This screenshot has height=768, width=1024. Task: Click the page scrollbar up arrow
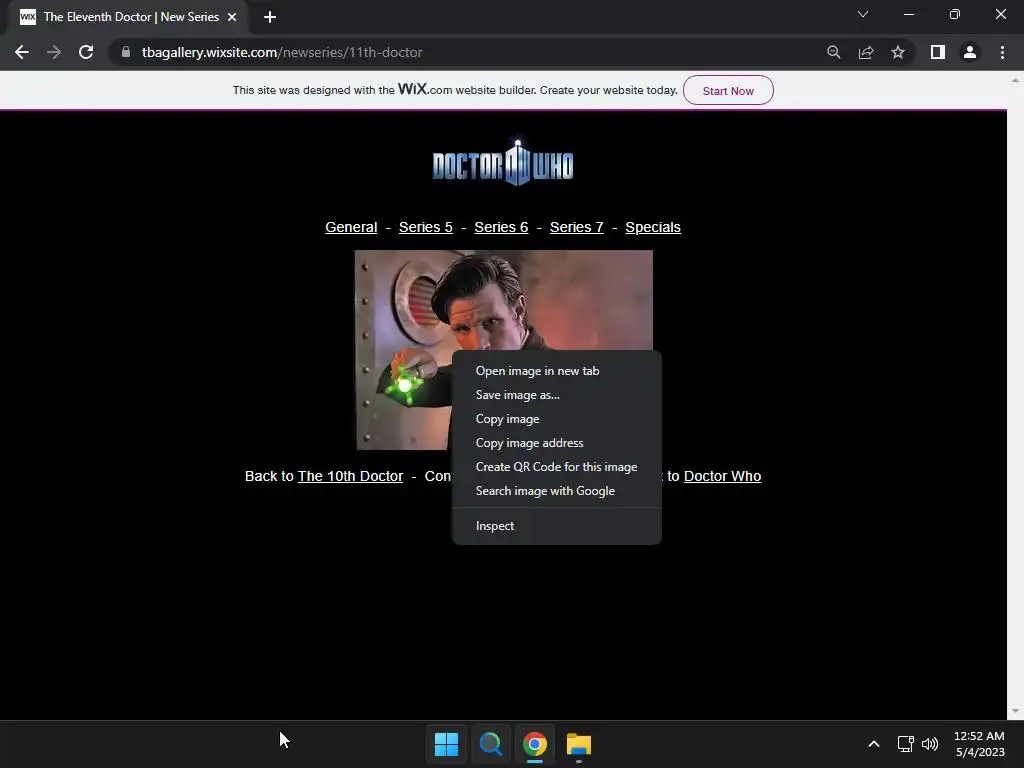click(1016, 80)
